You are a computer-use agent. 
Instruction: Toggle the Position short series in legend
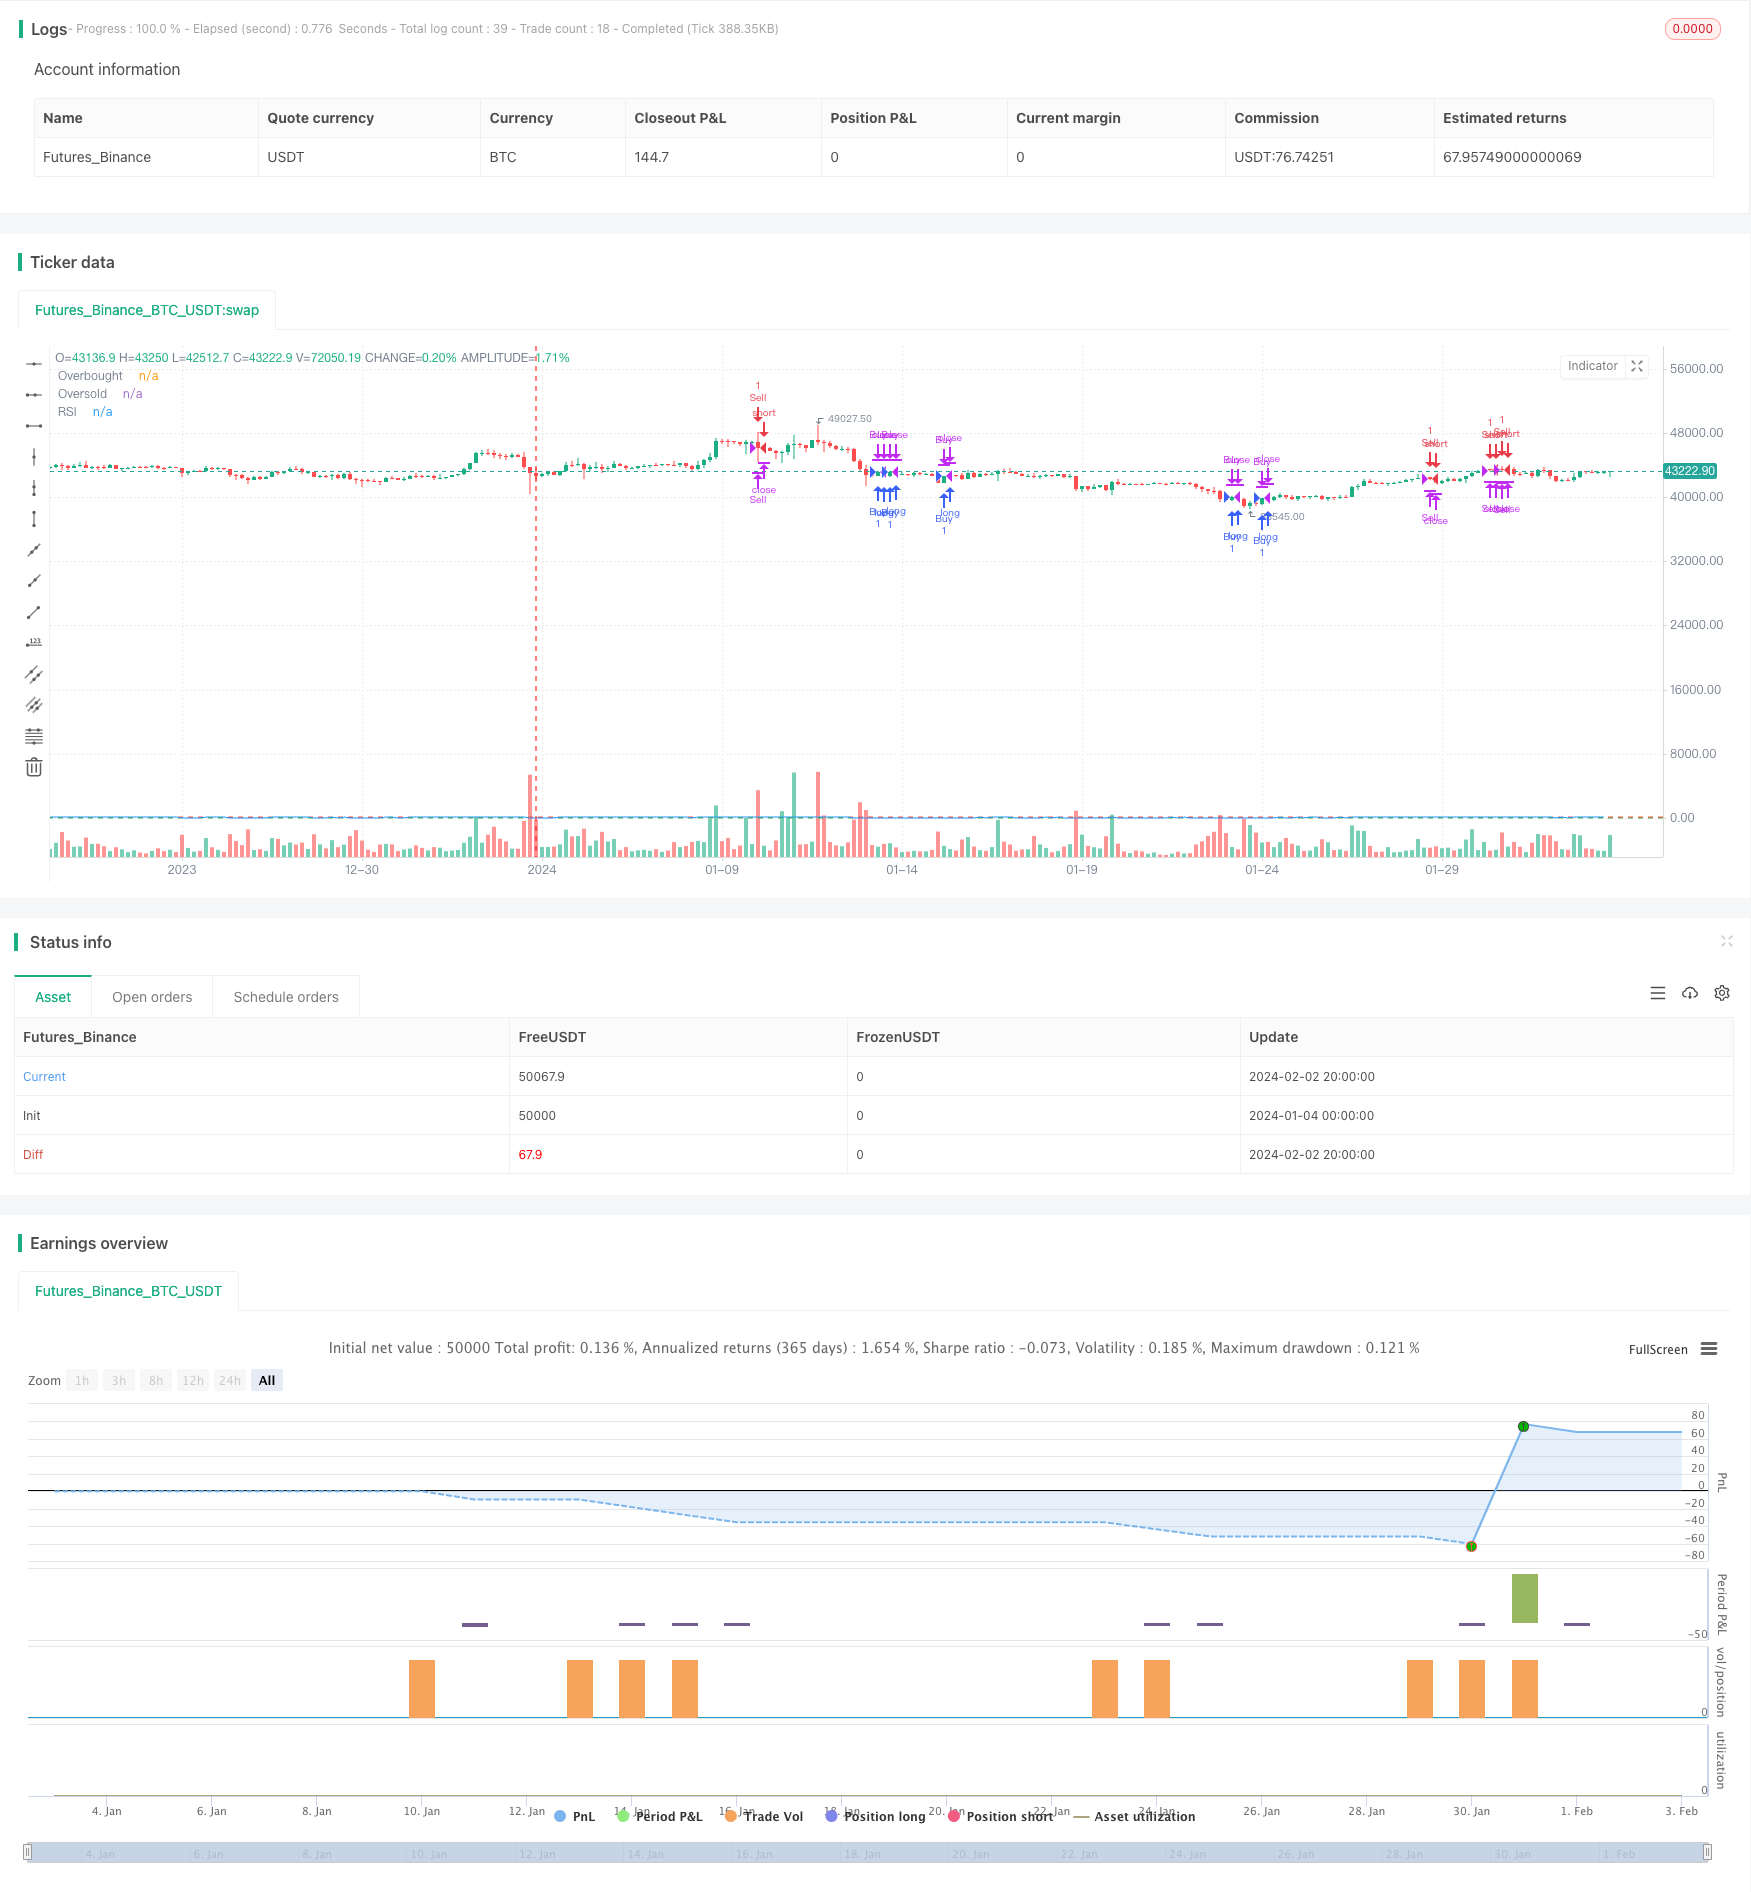tap(1000, 1816)
